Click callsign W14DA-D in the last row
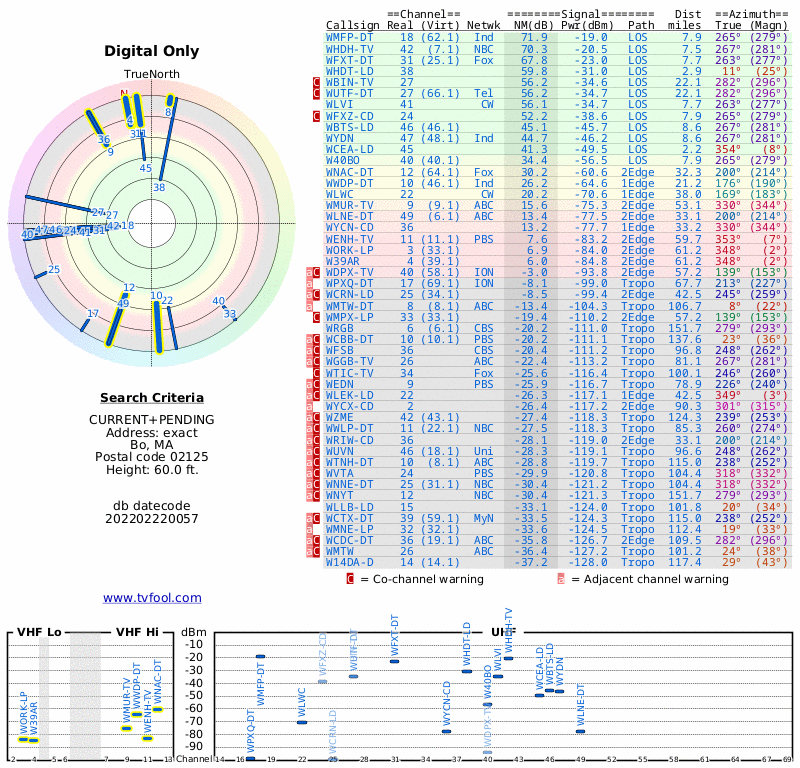The width and height of the screenshot is (800, 768). (x=349, y=562)
